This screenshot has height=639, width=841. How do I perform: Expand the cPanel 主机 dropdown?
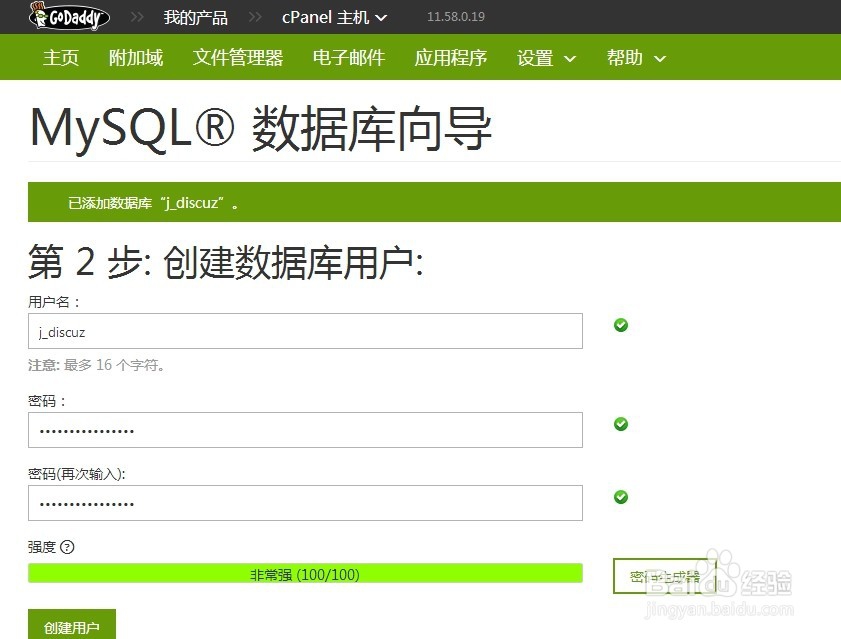coord(334,17)
